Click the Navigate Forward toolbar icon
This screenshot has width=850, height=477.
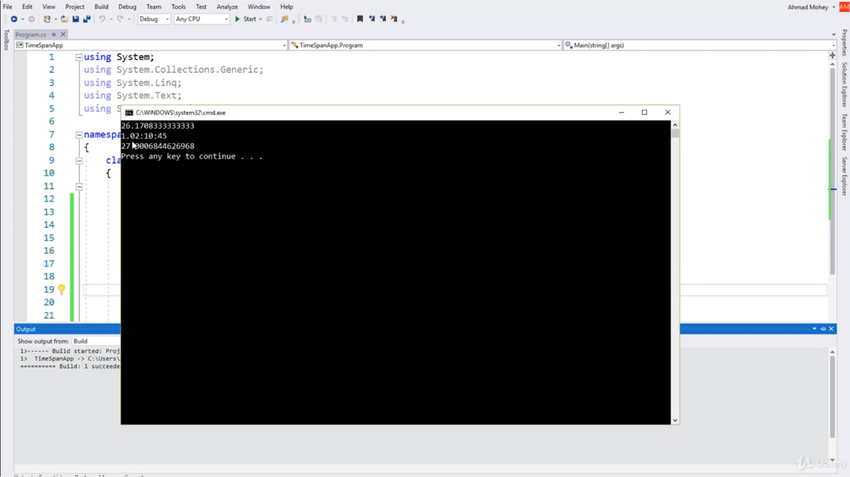(x=31, y=19)
